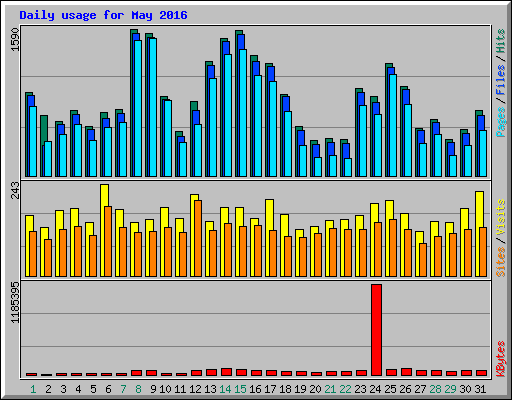Click the 1590 axis value
The height and width of the screenshot is (400, 512).
pyautogui.click(x=15, y=40)
